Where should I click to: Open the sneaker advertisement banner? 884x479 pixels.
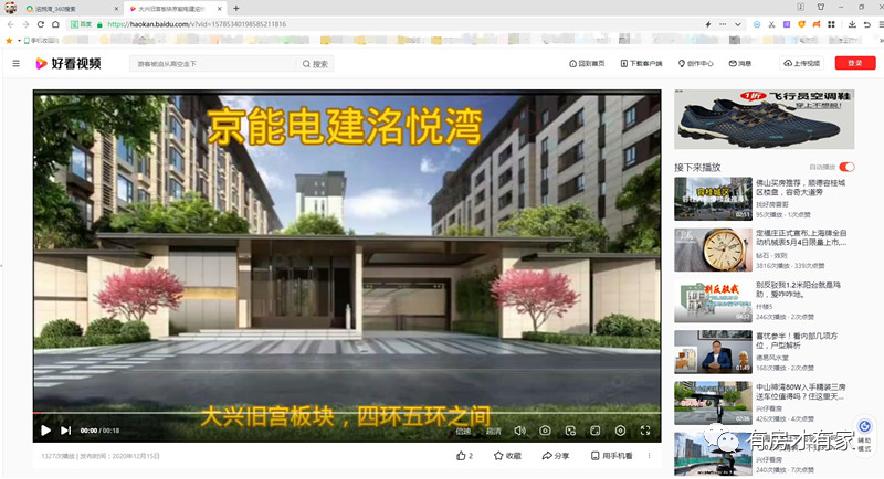764,119
